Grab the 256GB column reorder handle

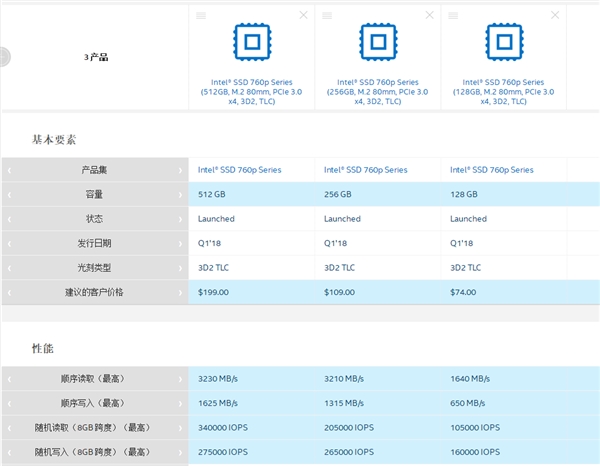pyautogui.click(x=327, y=15)
